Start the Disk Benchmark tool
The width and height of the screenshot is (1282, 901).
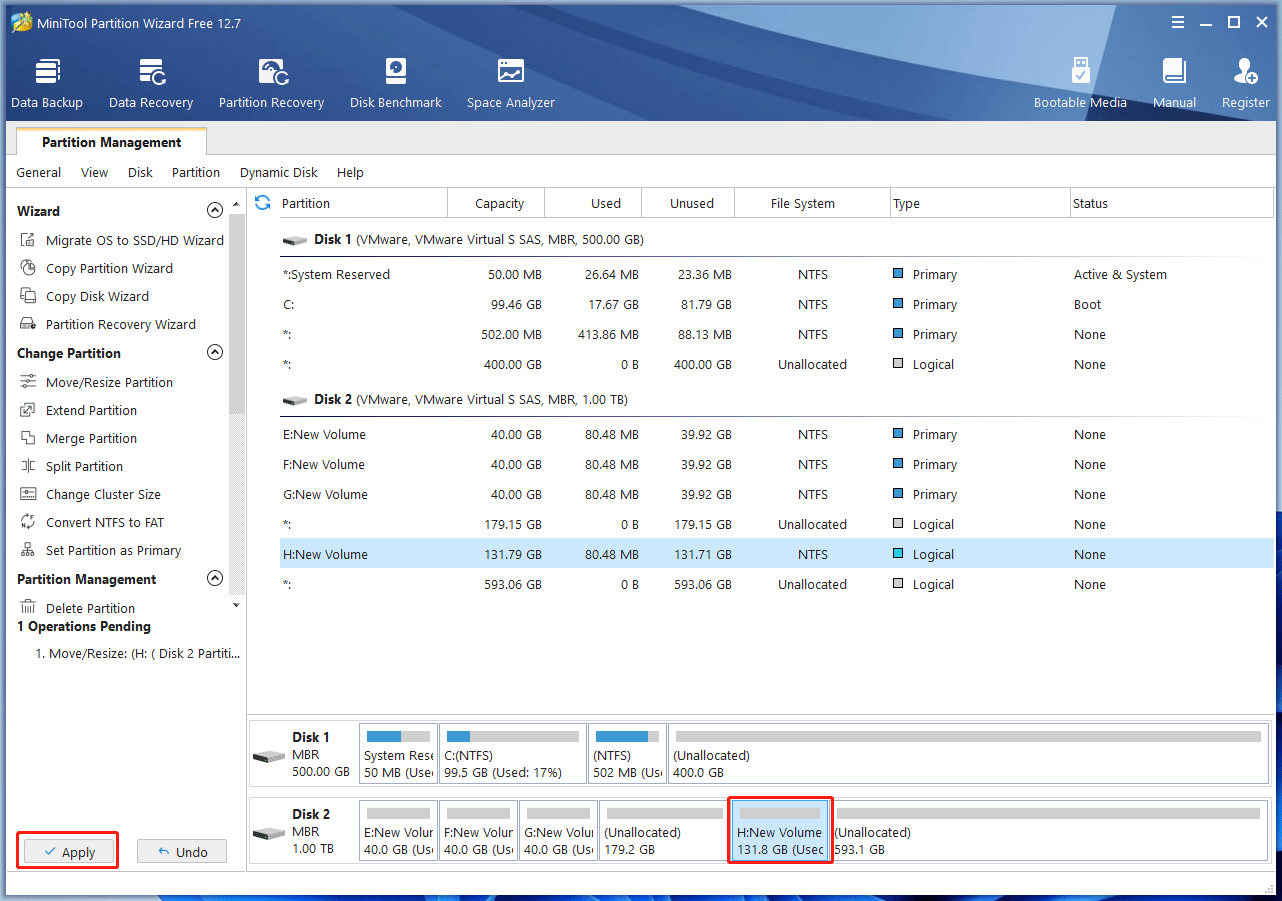396,84
